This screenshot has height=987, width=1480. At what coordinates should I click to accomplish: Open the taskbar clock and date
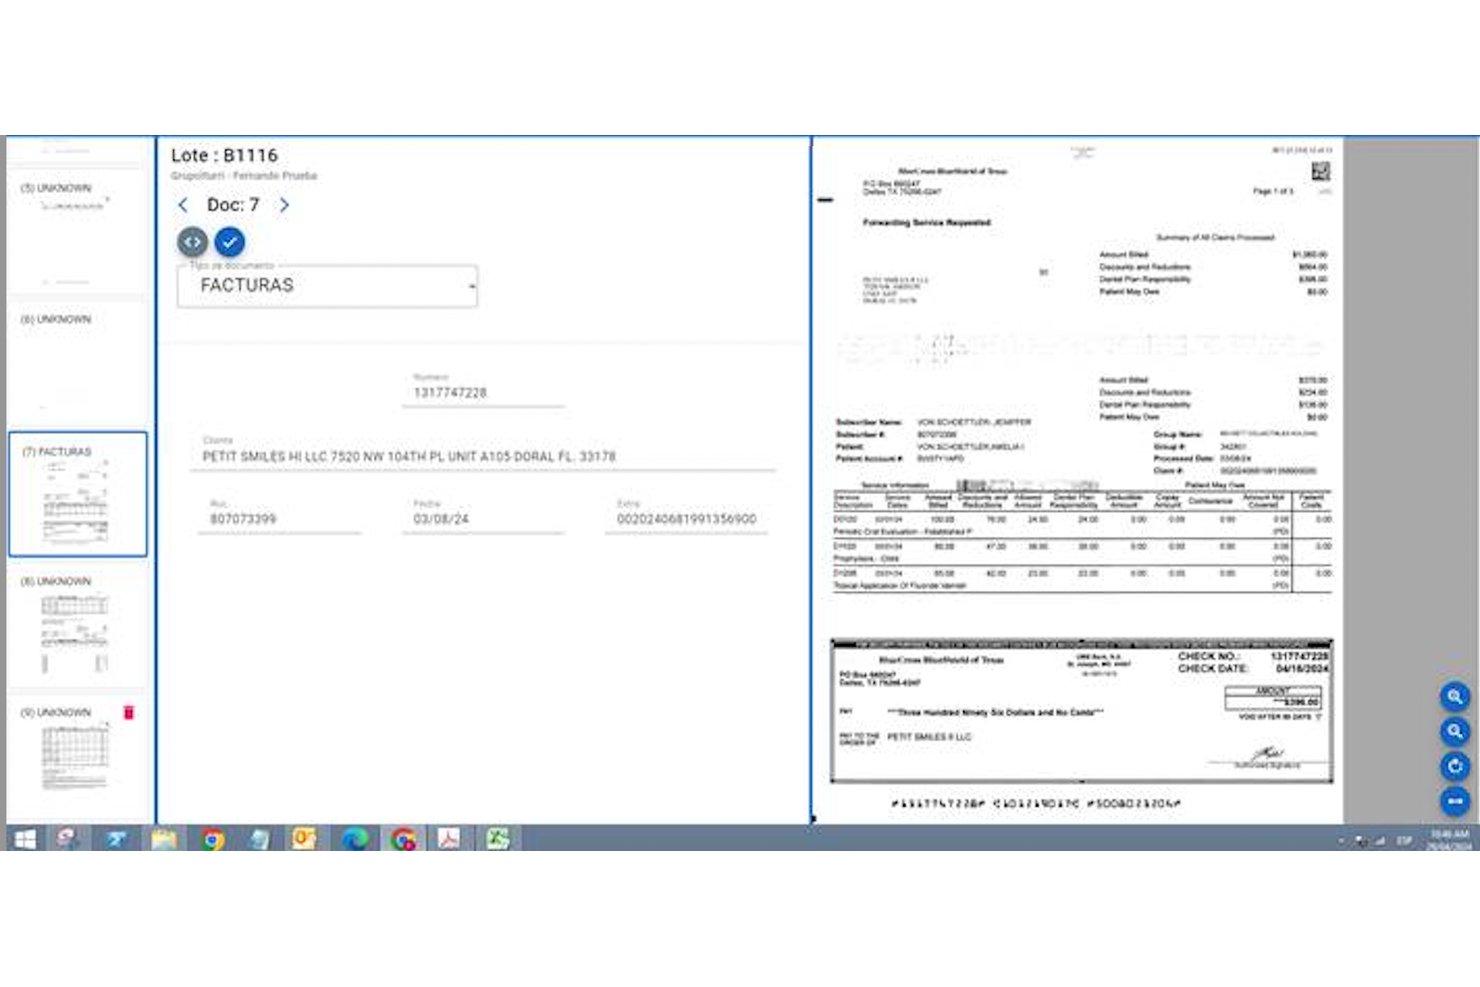tap(1448, 840)
